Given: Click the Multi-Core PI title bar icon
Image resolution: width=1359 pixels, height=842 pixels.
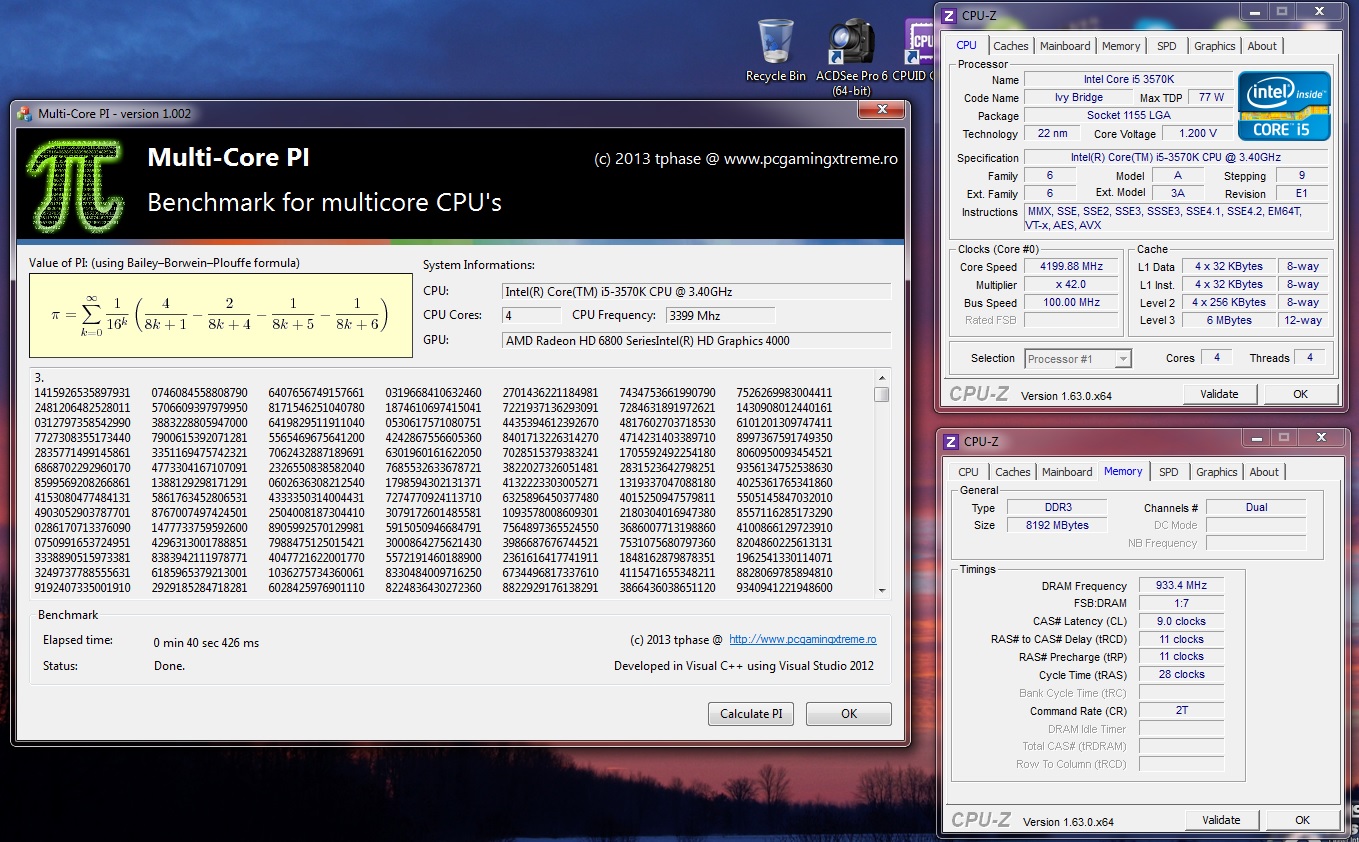Looking at the screenshot, I should [x=25, y=114].
